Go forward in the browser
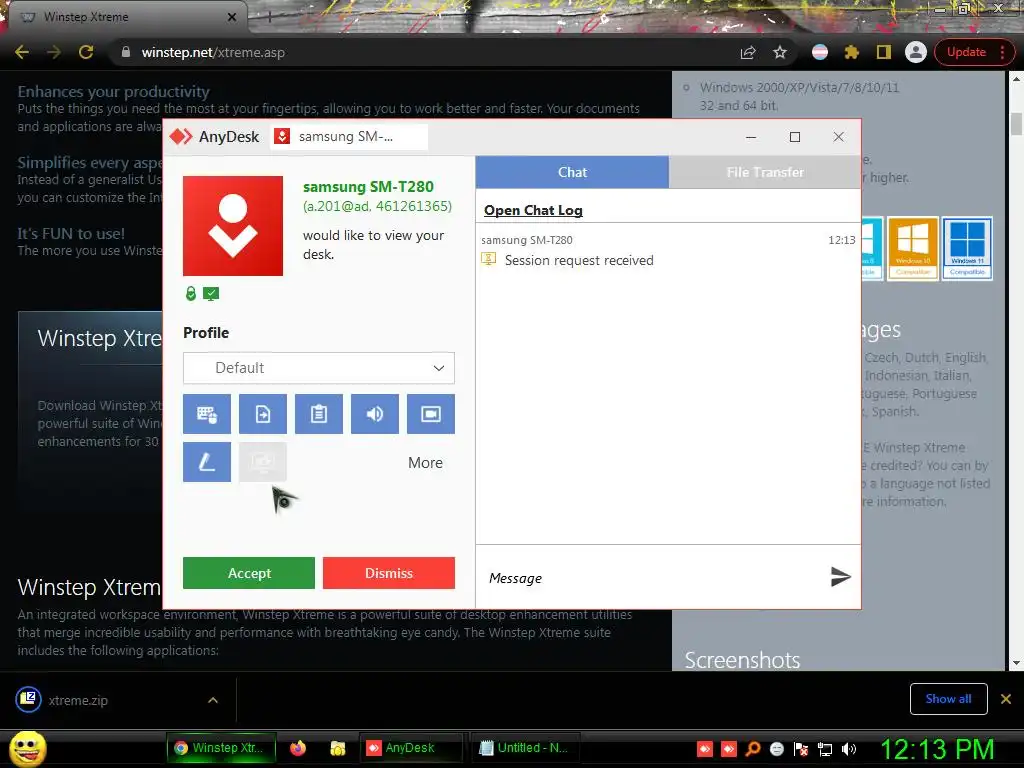 pos(54,52)
